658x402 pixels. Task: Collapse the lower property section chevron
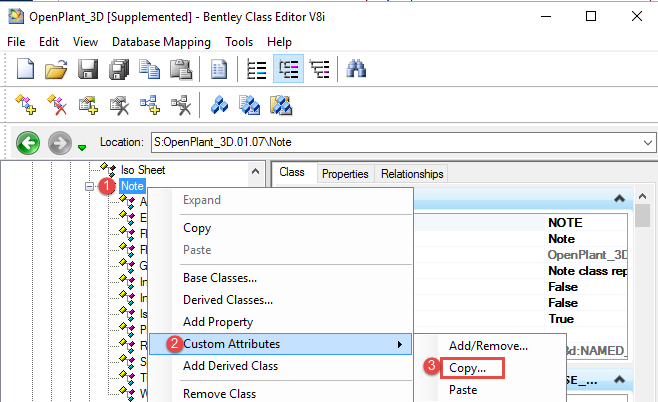(x=619, y=380)
